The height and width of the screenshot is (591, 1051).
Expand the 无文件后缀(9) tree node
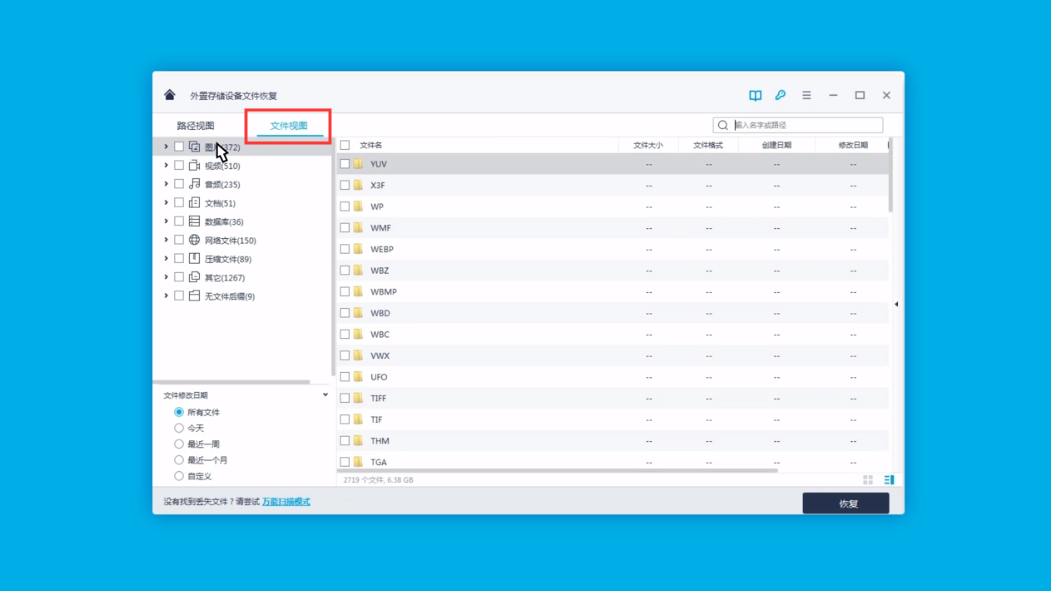166,296
